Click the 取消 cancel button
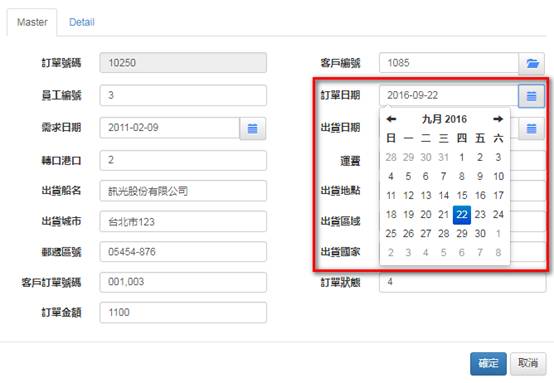Screen dimensions: 554x383 tap(528, 363)
